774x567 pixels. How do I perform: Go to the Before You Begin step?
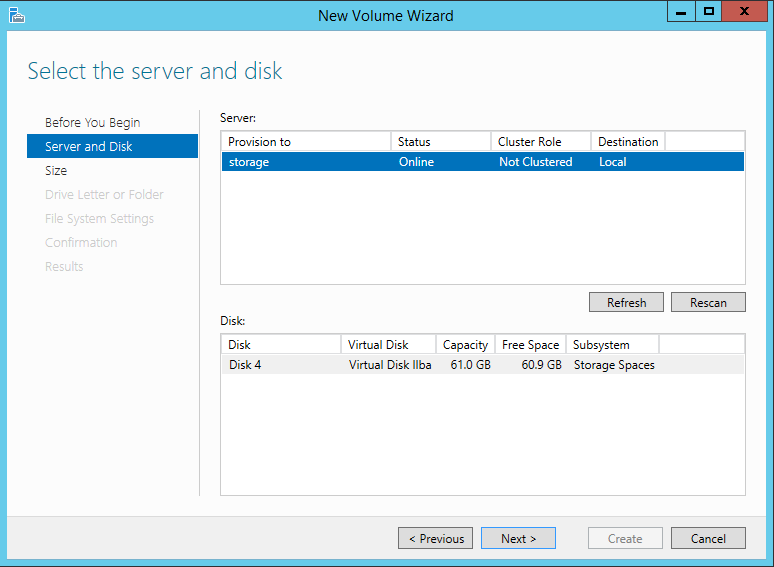click(92, 122)
